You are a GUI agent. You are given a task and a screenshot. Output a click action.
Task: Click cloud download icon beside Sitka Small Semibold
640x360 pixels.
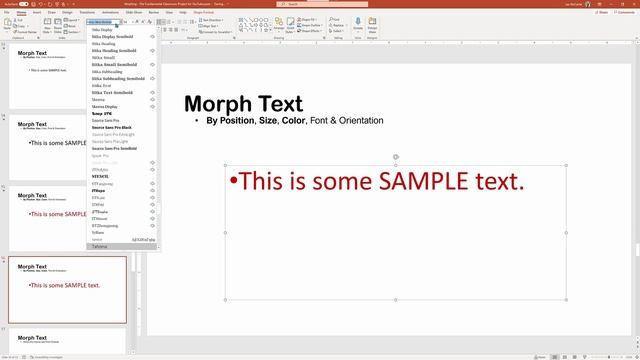tap(152, 64)
